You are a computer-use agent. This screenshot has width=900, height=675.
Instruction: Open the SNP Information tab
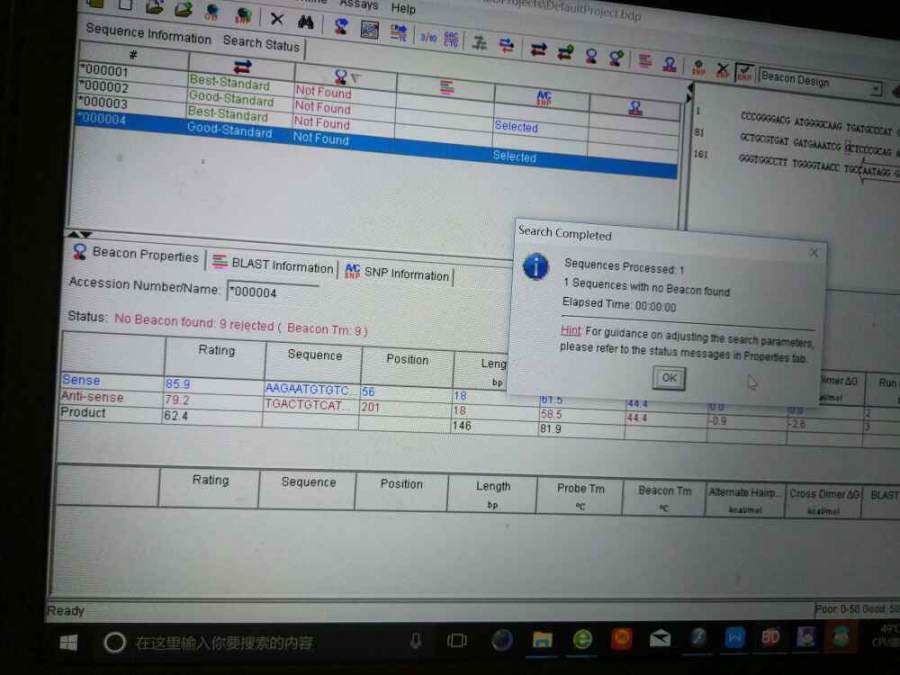(397, 273)
